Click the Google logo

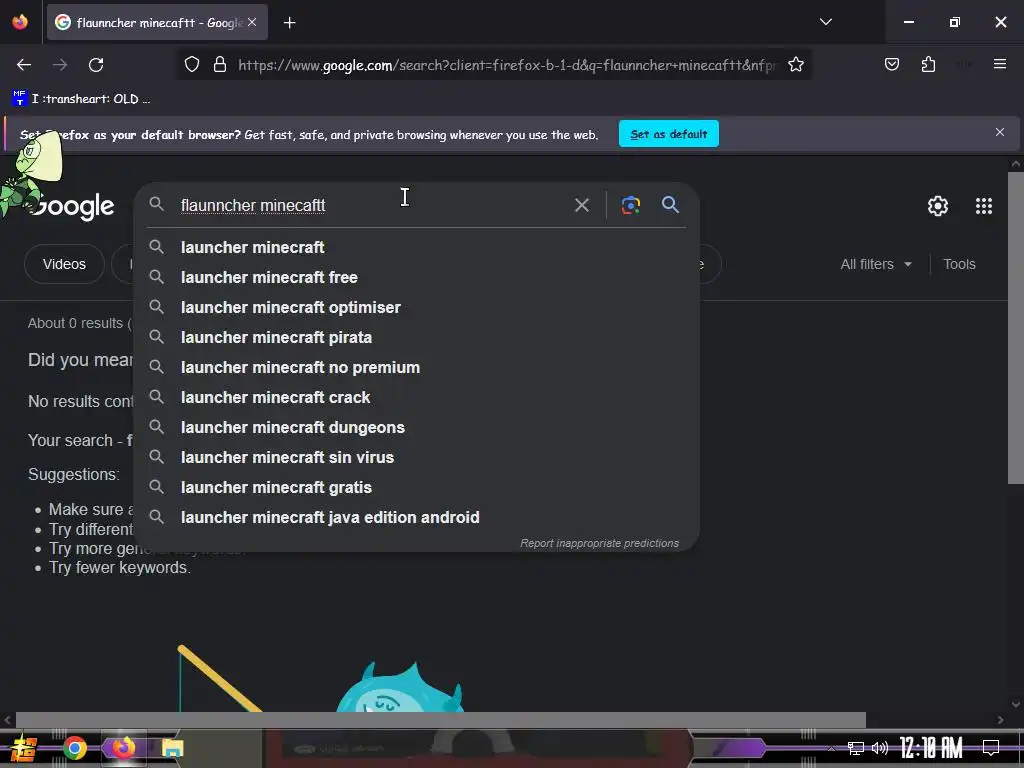72,206
